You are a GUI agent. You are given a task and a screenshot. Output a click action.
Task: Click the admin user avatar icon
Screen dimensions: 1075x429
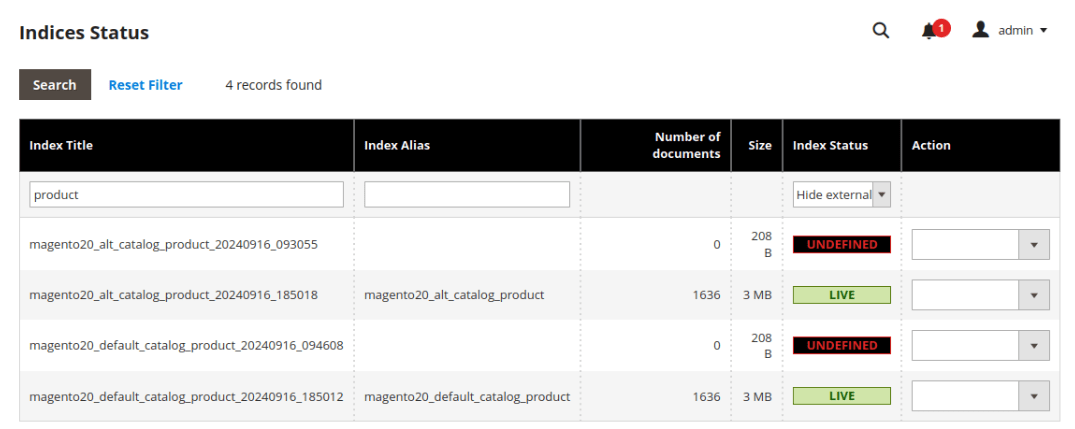pos(981,30)
